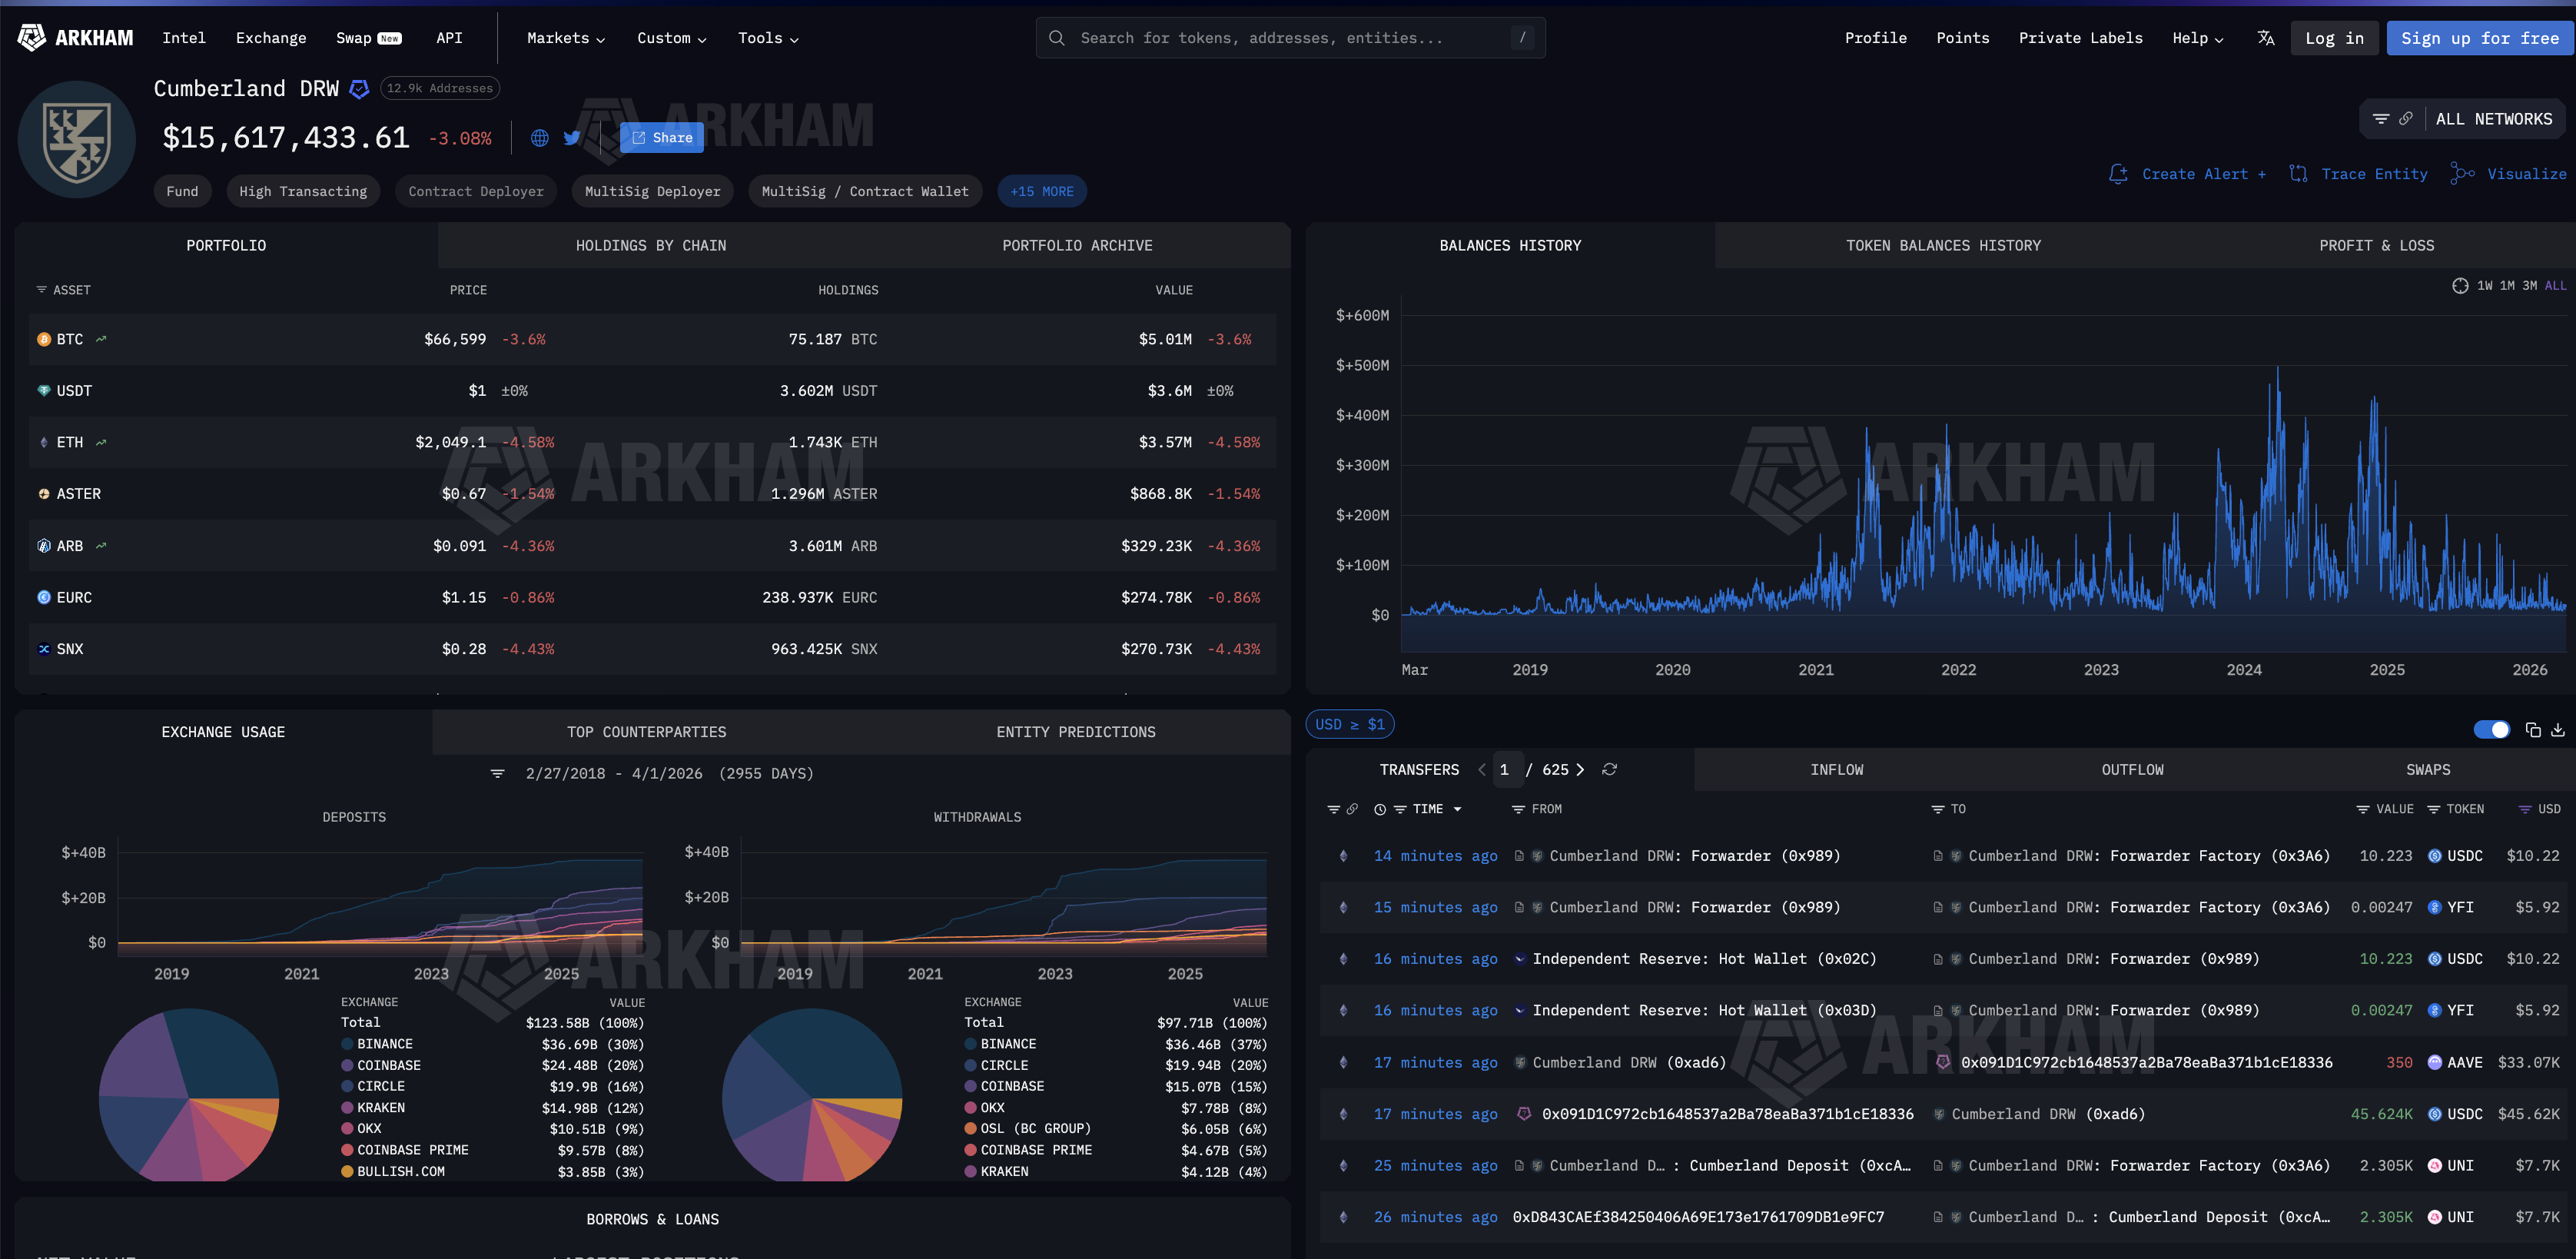The image size is (2576, 1259).
Task: Click the Binance swatch in deposits legend
Action: click(x=347, y=1043)
